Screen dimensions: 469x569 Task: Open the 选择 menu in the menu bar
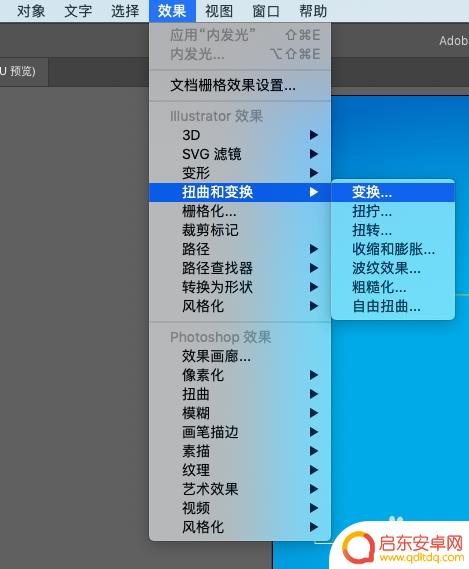coord(125,11)
